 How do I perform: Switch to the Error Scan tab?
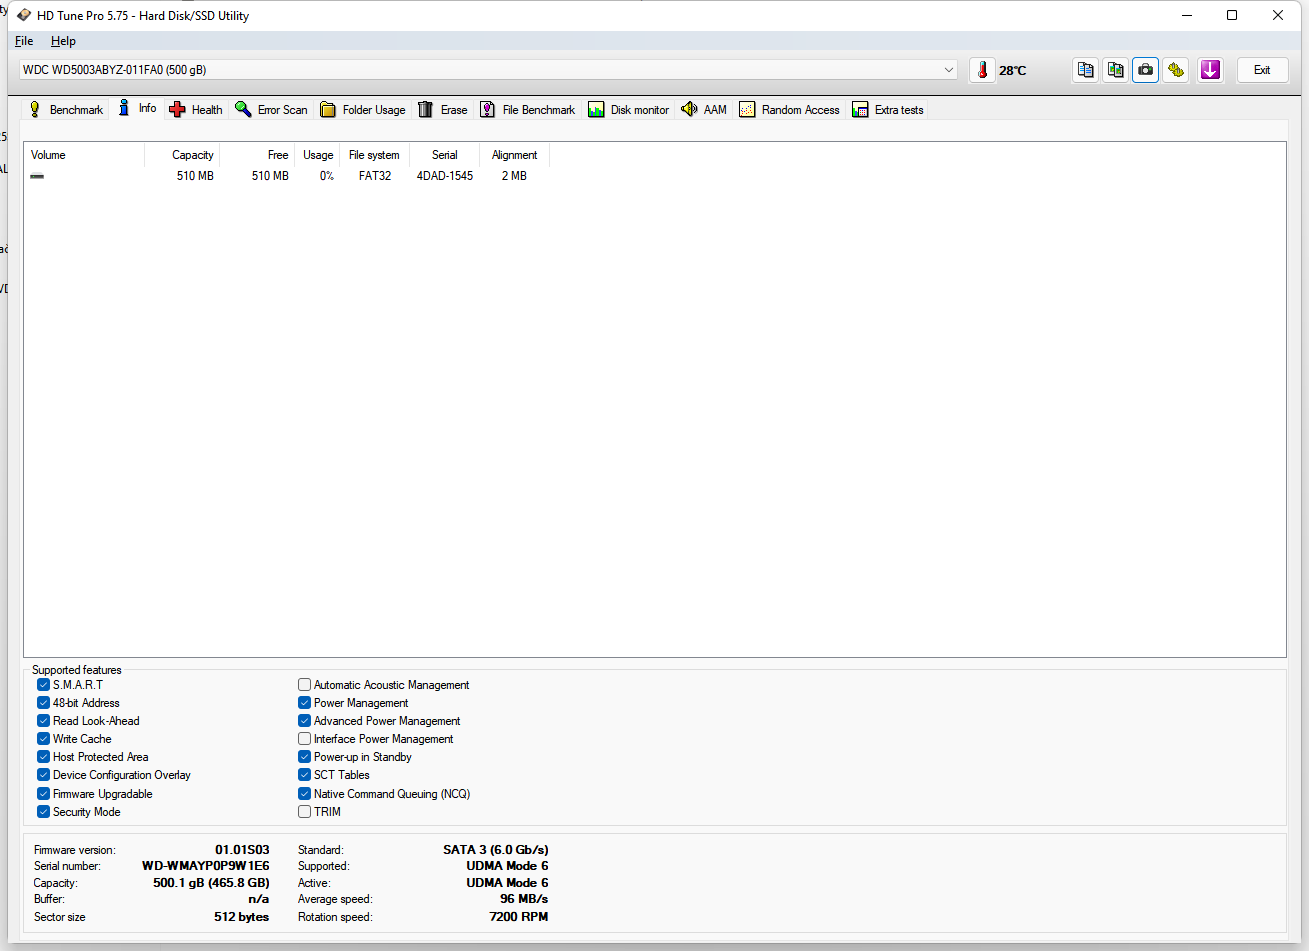271,110
